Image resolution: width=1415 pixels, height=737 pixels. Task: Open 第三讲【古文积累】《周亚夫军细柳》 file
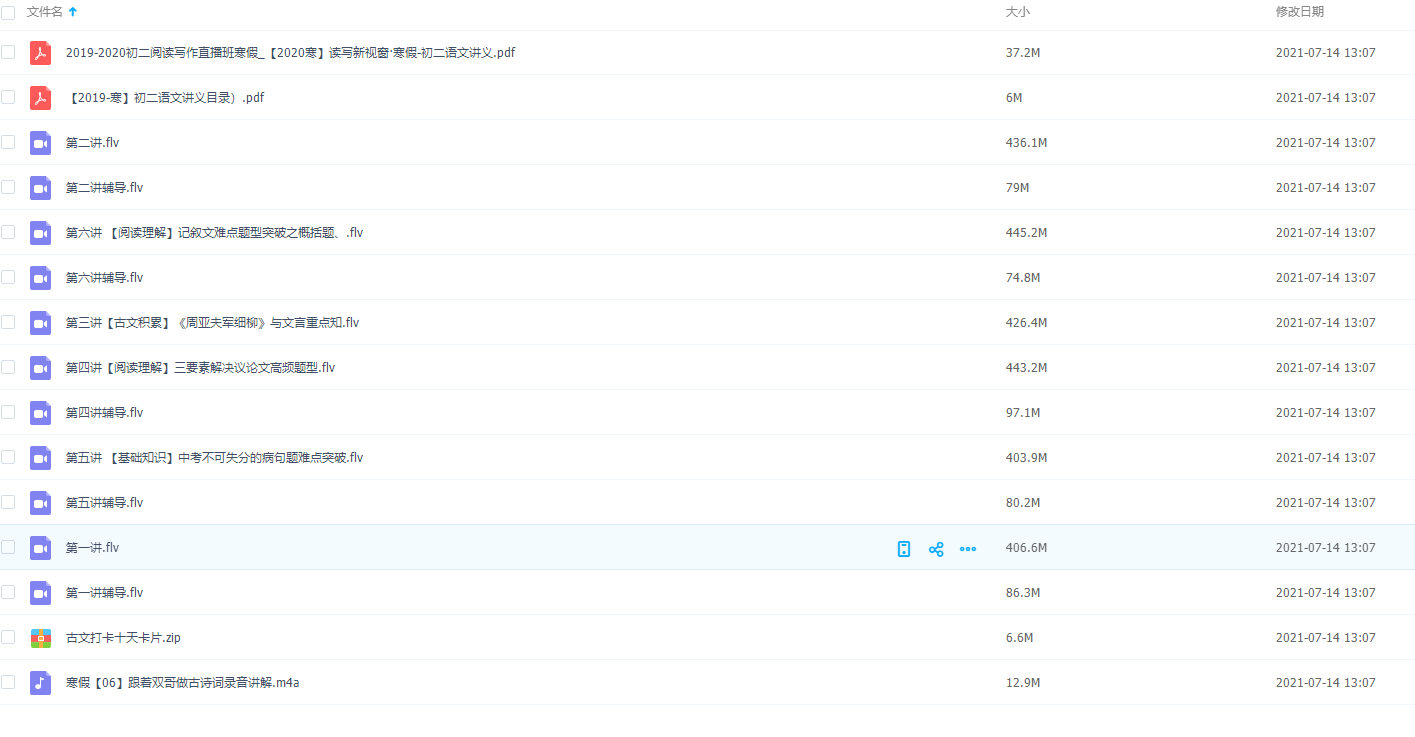(x=212, y=323)
